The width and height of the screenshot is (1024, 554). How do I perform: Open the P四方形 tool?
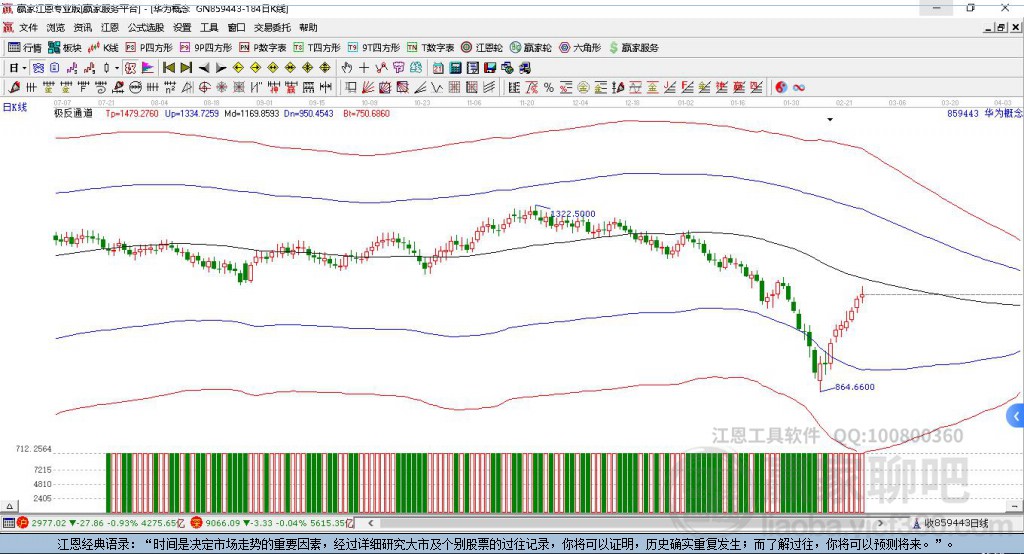pyautogui.click(x=150, y=48)
